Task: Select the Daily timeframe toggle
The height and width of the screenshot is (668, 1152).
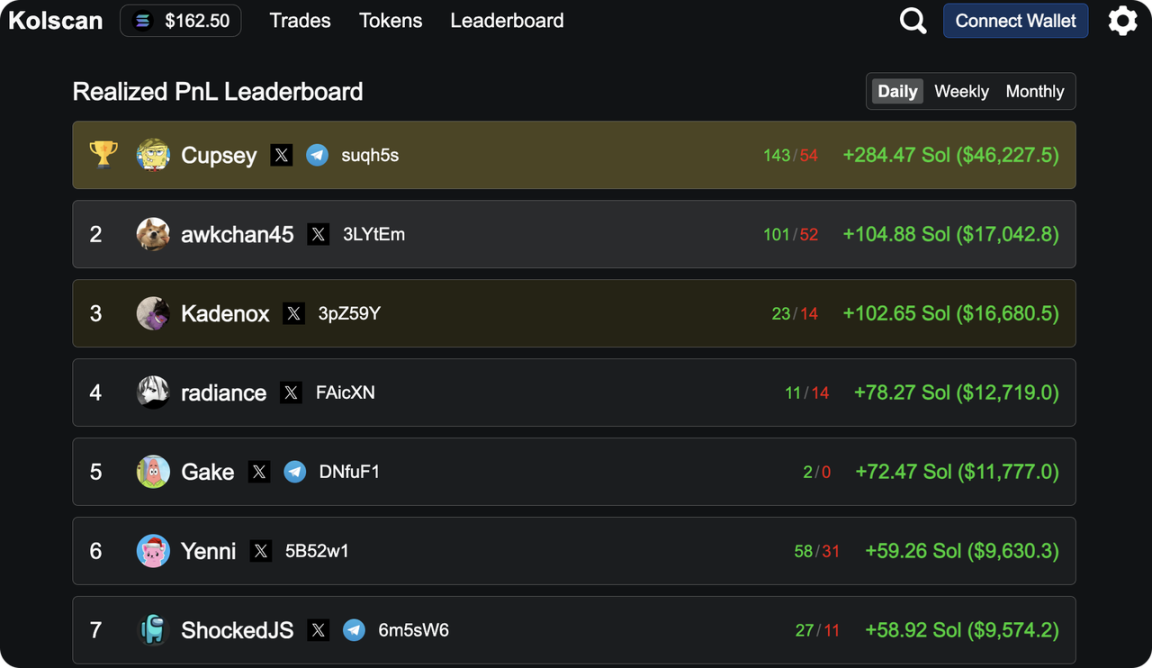Action: click(897, 91)
